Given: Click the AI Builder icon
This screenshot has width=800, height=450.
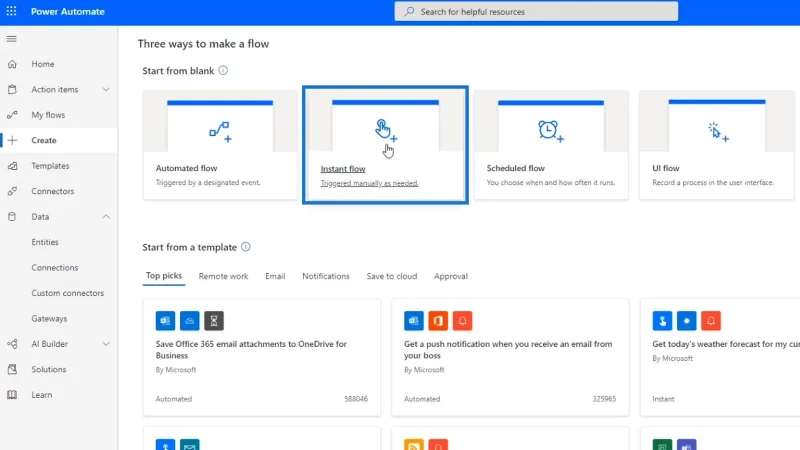Looking at the screenshot, I should pos(12,344).
